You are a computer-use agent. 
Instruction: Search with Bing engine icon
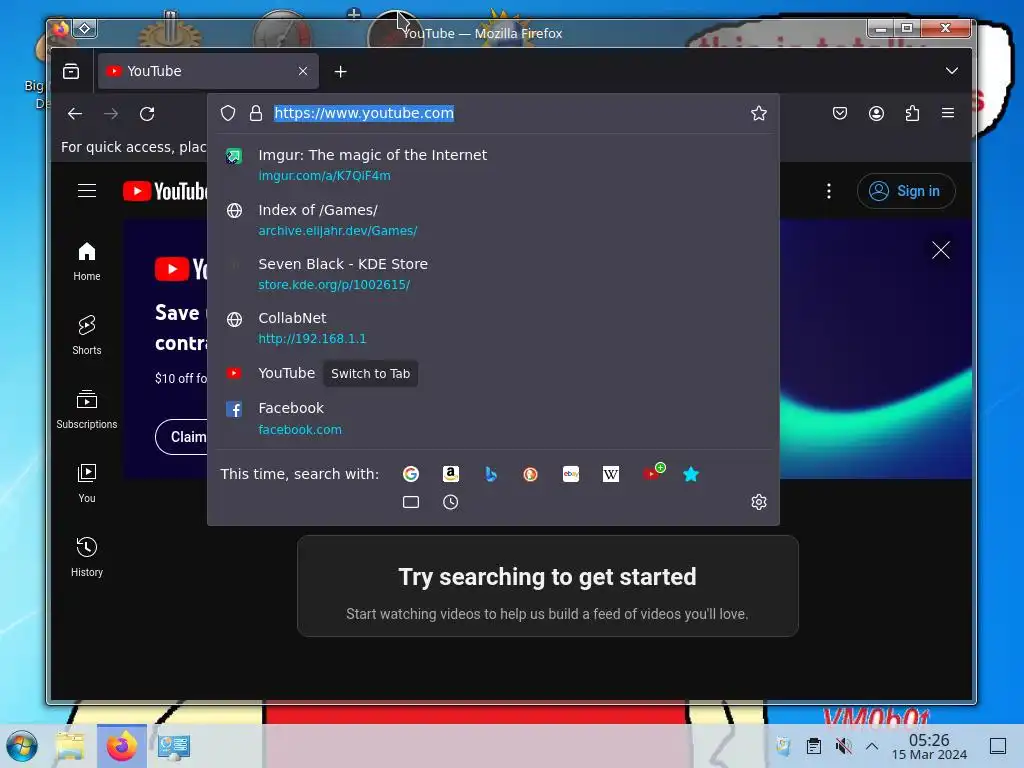[x=491, y=474]
